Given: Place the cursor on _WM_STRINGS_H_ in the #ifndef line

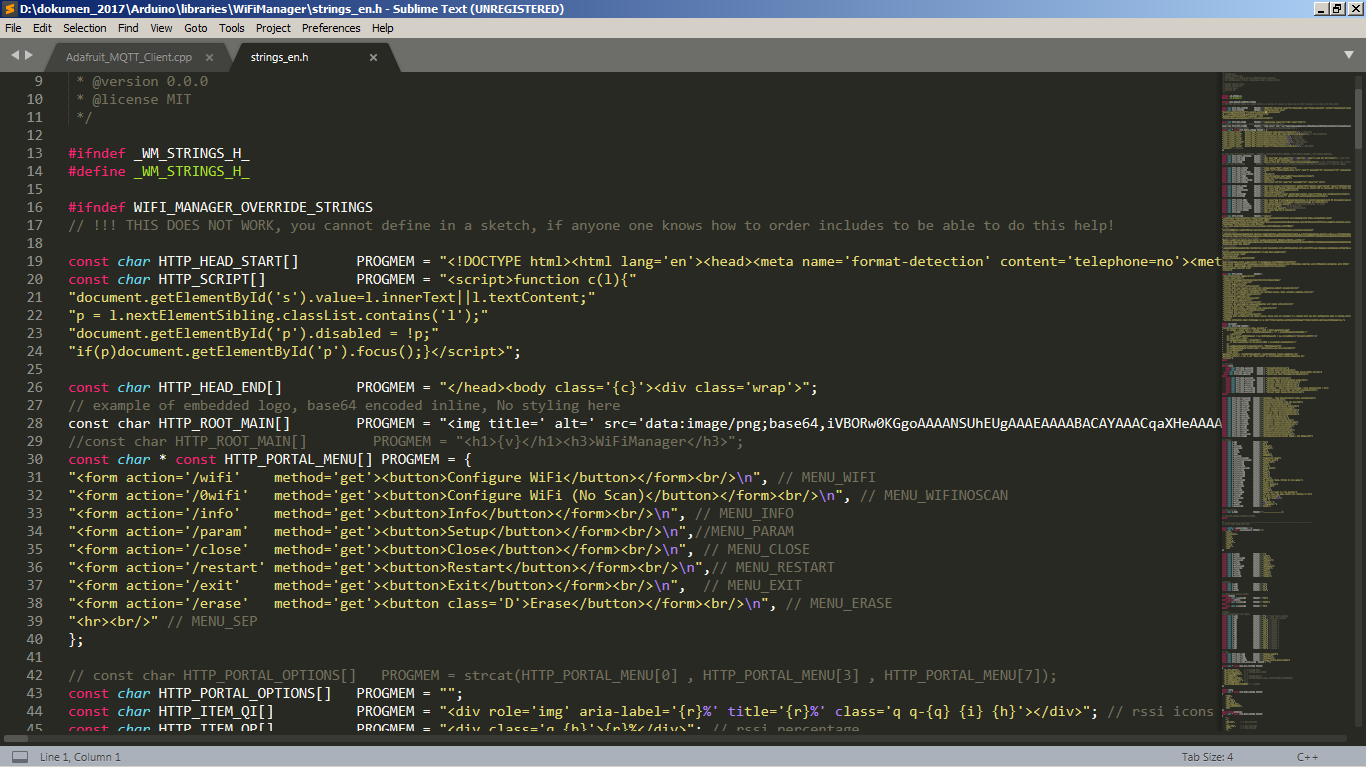Looking at the screenshot, I should point(191,153).
